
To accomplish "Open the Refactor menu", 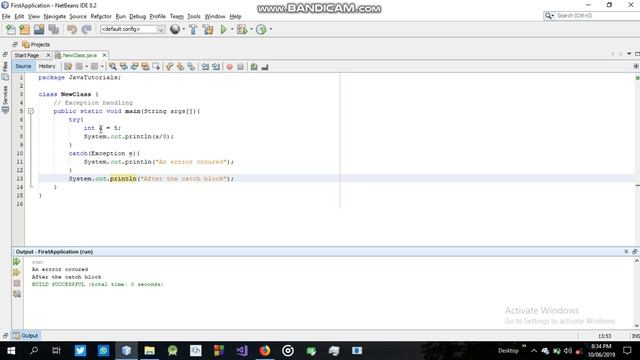I will pyautogui.click(x=101, y=16).
